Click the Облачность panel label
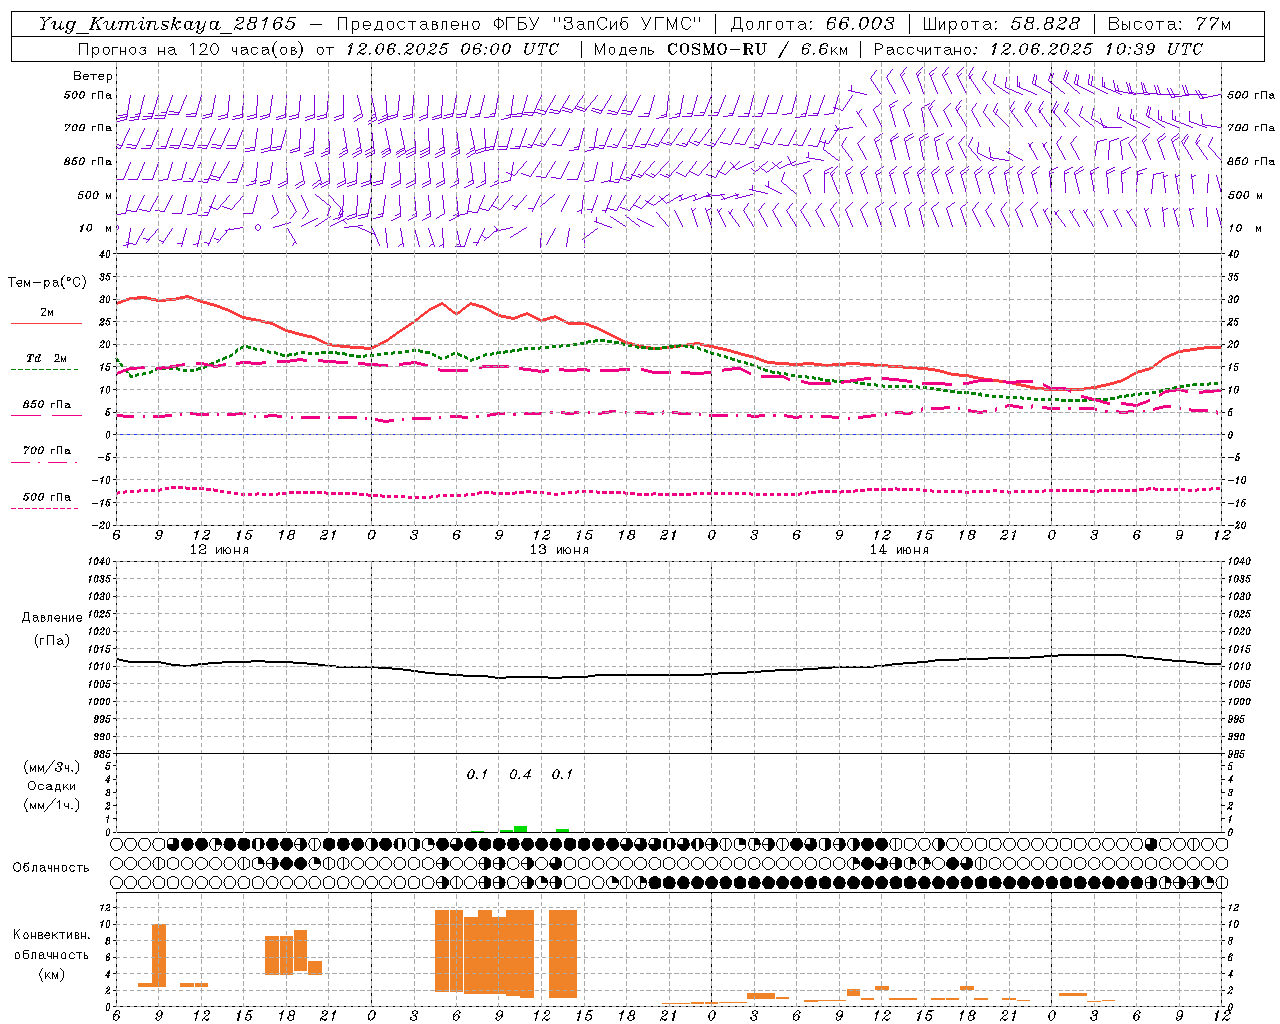 click(x=51, y=868)
